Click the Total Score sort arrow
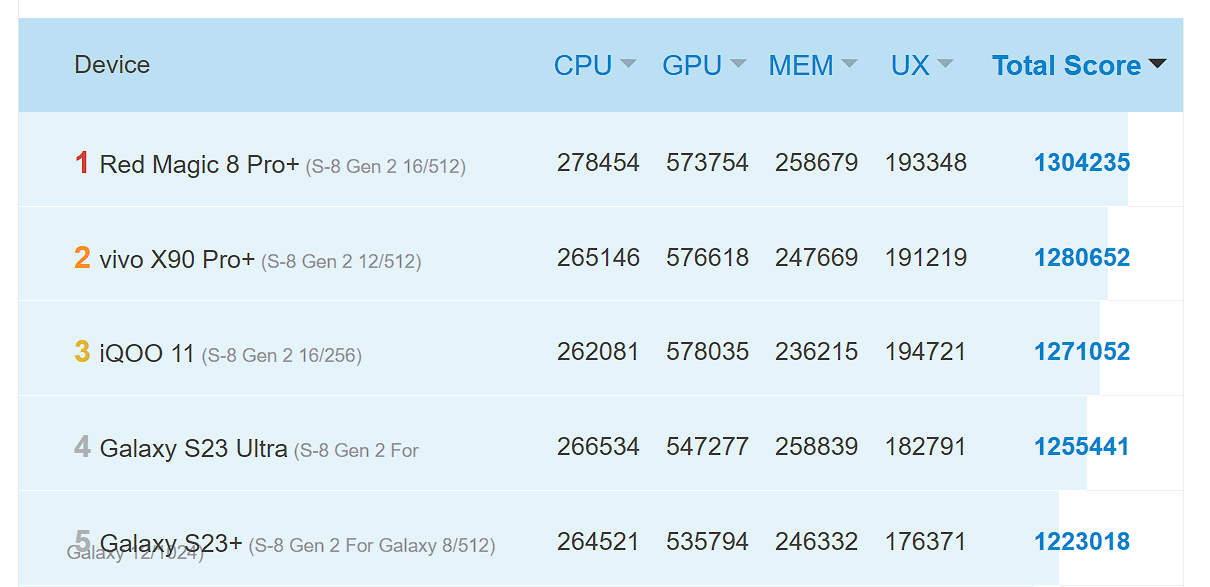 1158,64
